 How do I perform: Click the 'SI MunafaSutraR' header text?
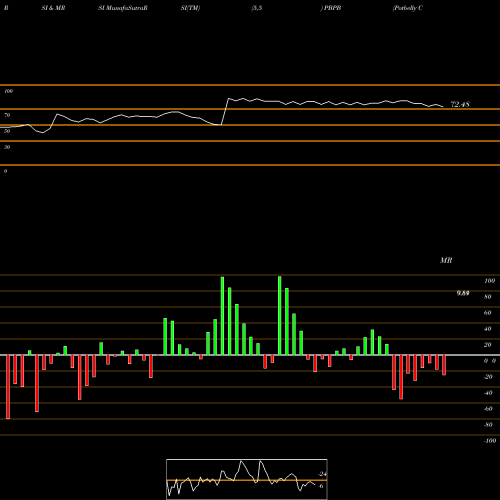coord(123,8)
